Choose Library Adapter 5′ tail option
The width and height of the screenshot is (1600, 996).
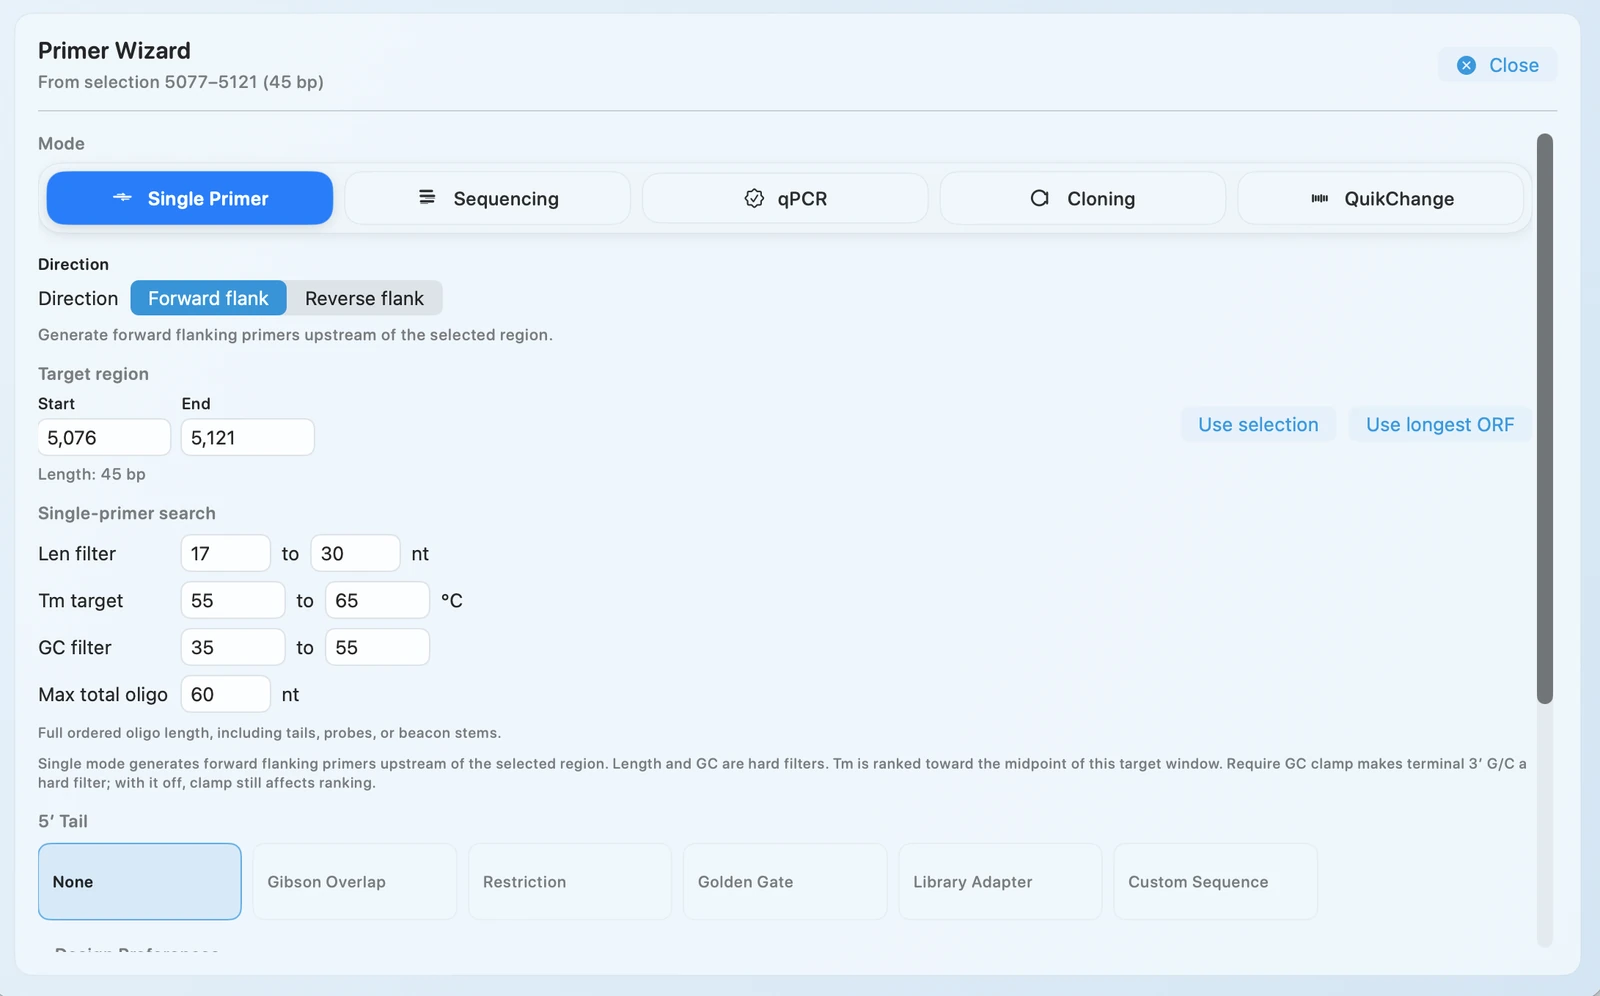tap(1000, 881)
